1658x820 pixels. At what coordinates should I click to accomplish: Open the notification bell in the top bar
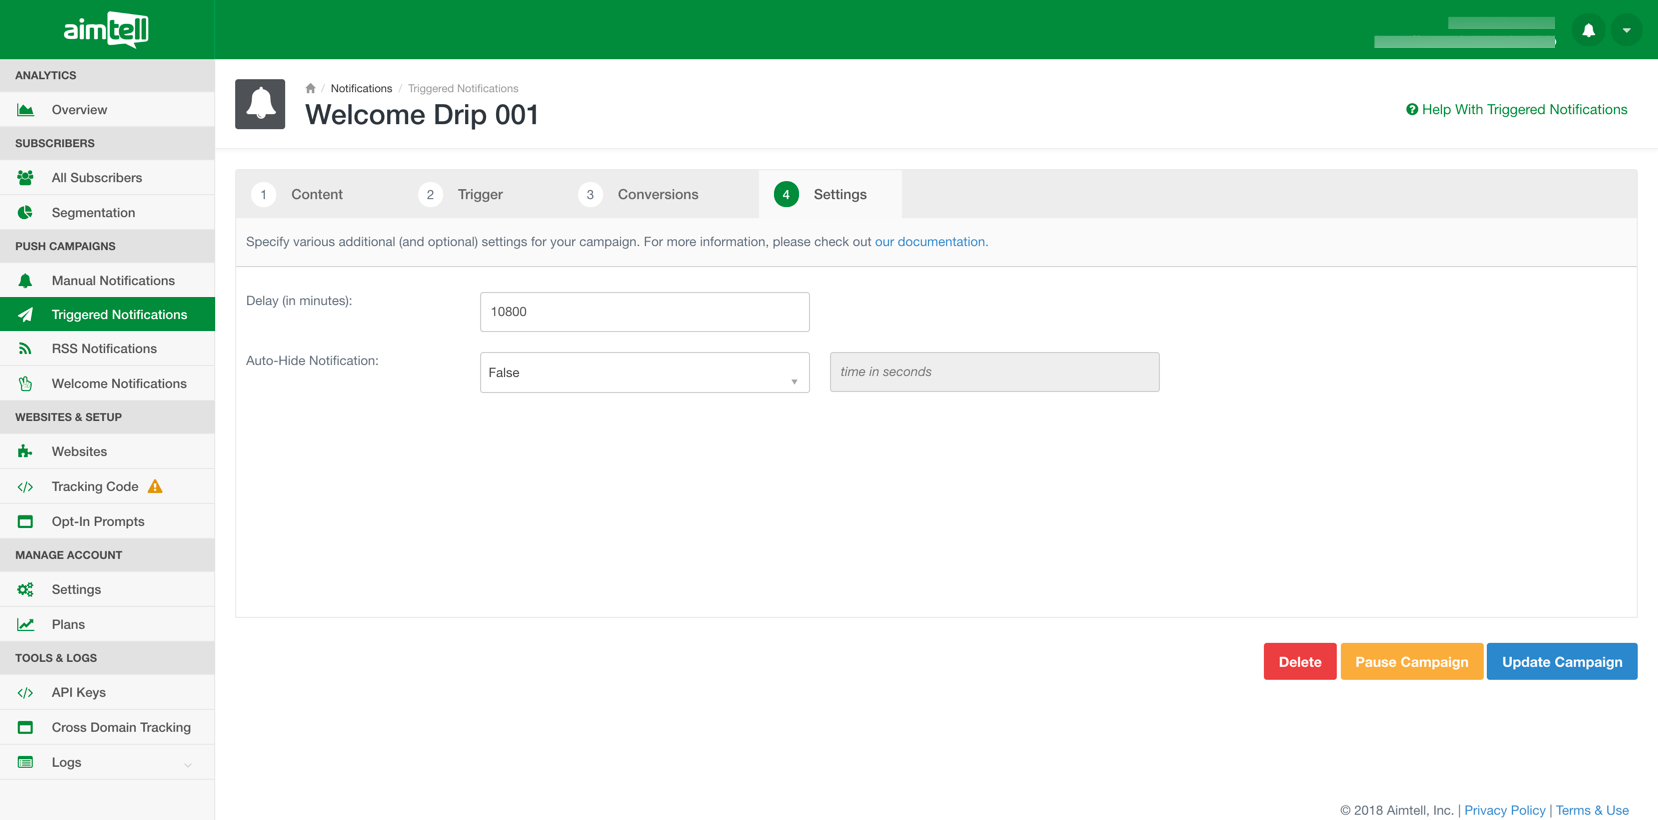point(1588,30)
